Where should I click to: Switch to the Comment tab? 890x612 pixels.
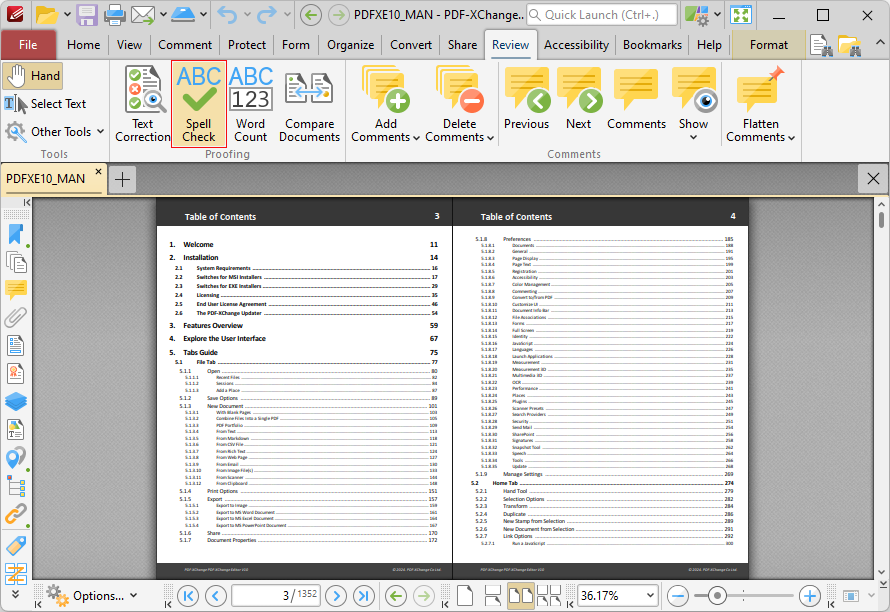tap(185, 45)
